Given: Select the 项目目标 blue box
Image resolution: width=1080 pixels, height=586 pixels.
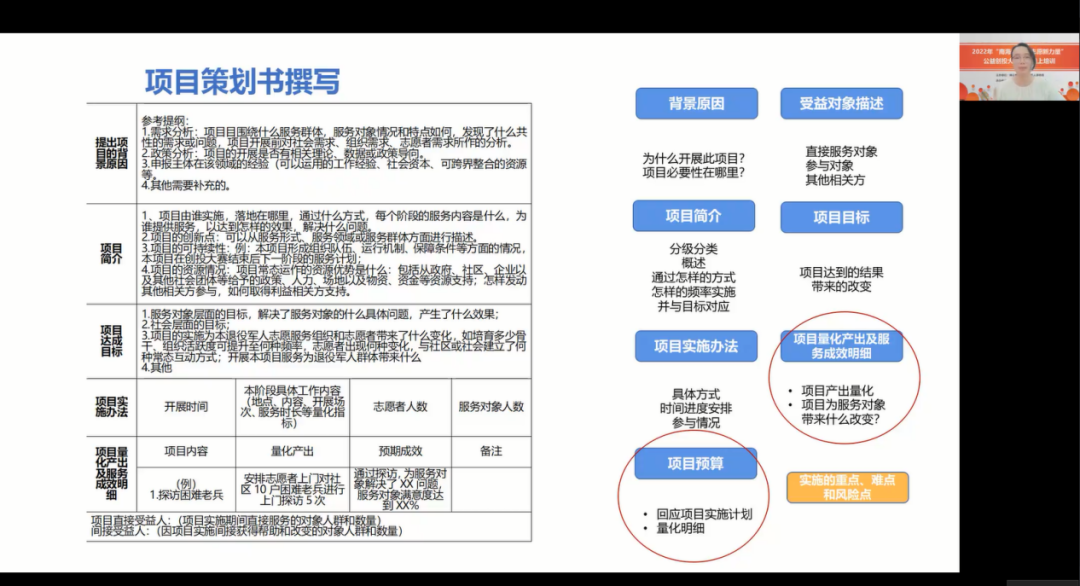Looking at the screenshot, I should pyautogui.click(x=841, y=218).
